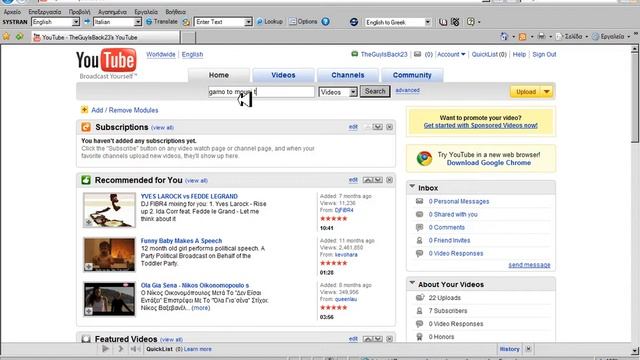The height and width of the screenshot is (360, 640).
Task: Click the Upload button
Action: point(526,92)
